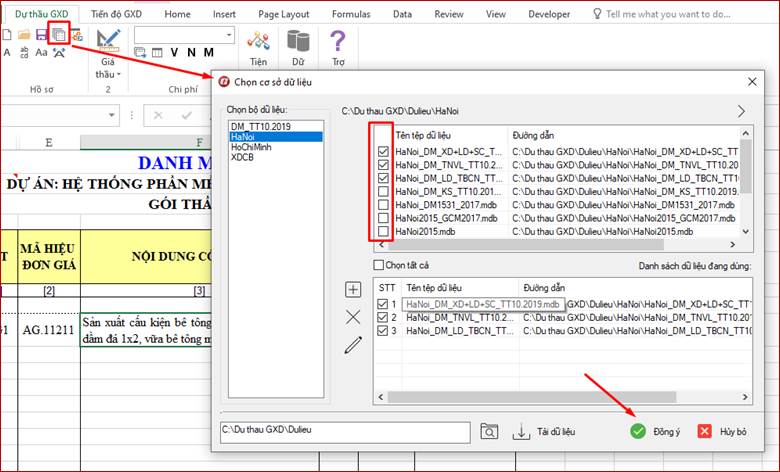Click the save icon in Hồ sơ group
The width and height of the screenshot is (780, 472).
click(x=41, y=35)
